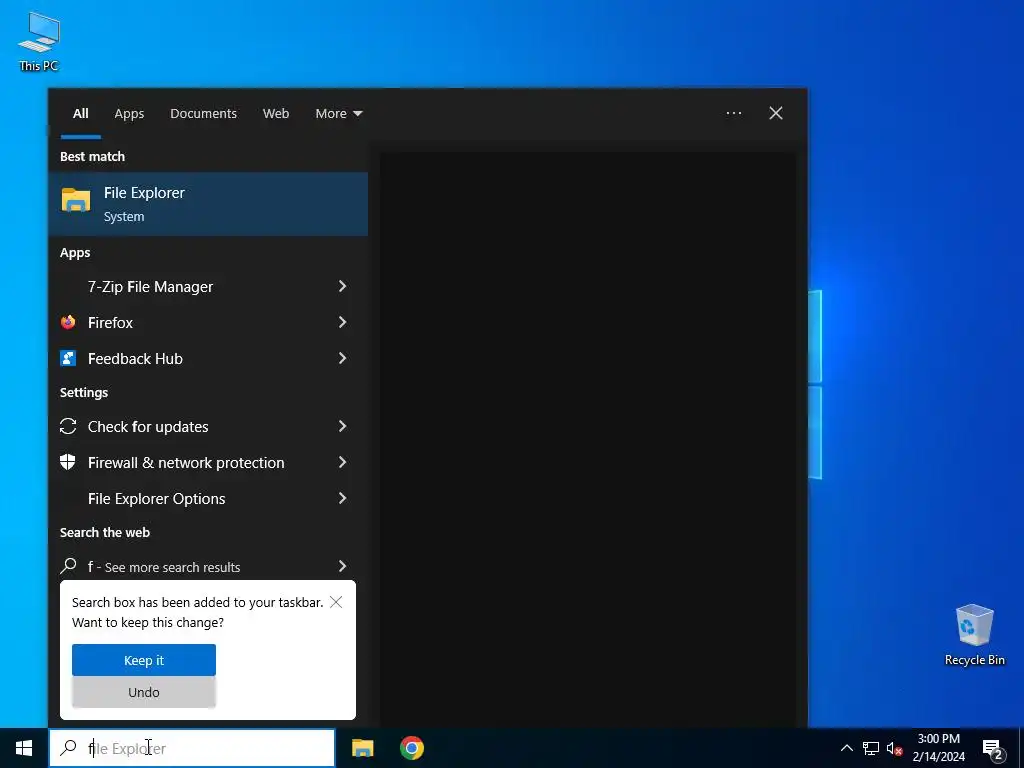Switch to the Documents search tab

click(203, 114)
